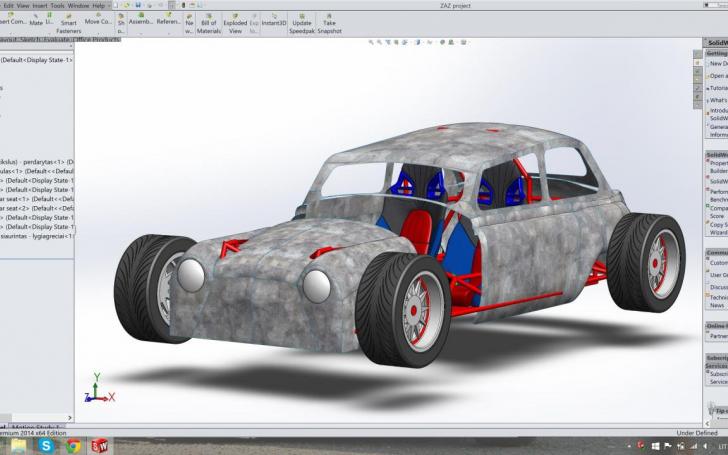Click the Move Component tool

coord(98,20)
